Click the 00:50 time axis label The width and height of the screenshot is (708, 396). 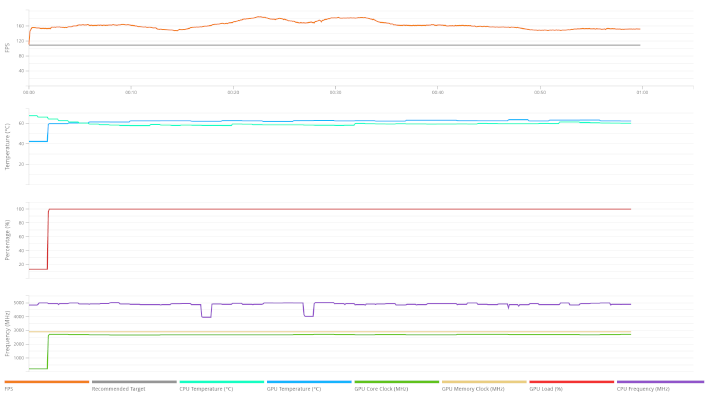(540, 92)
